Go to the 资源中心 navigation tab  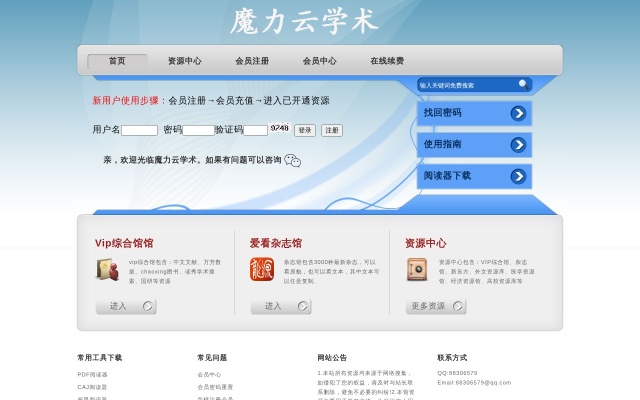click(x=184, y=61)
